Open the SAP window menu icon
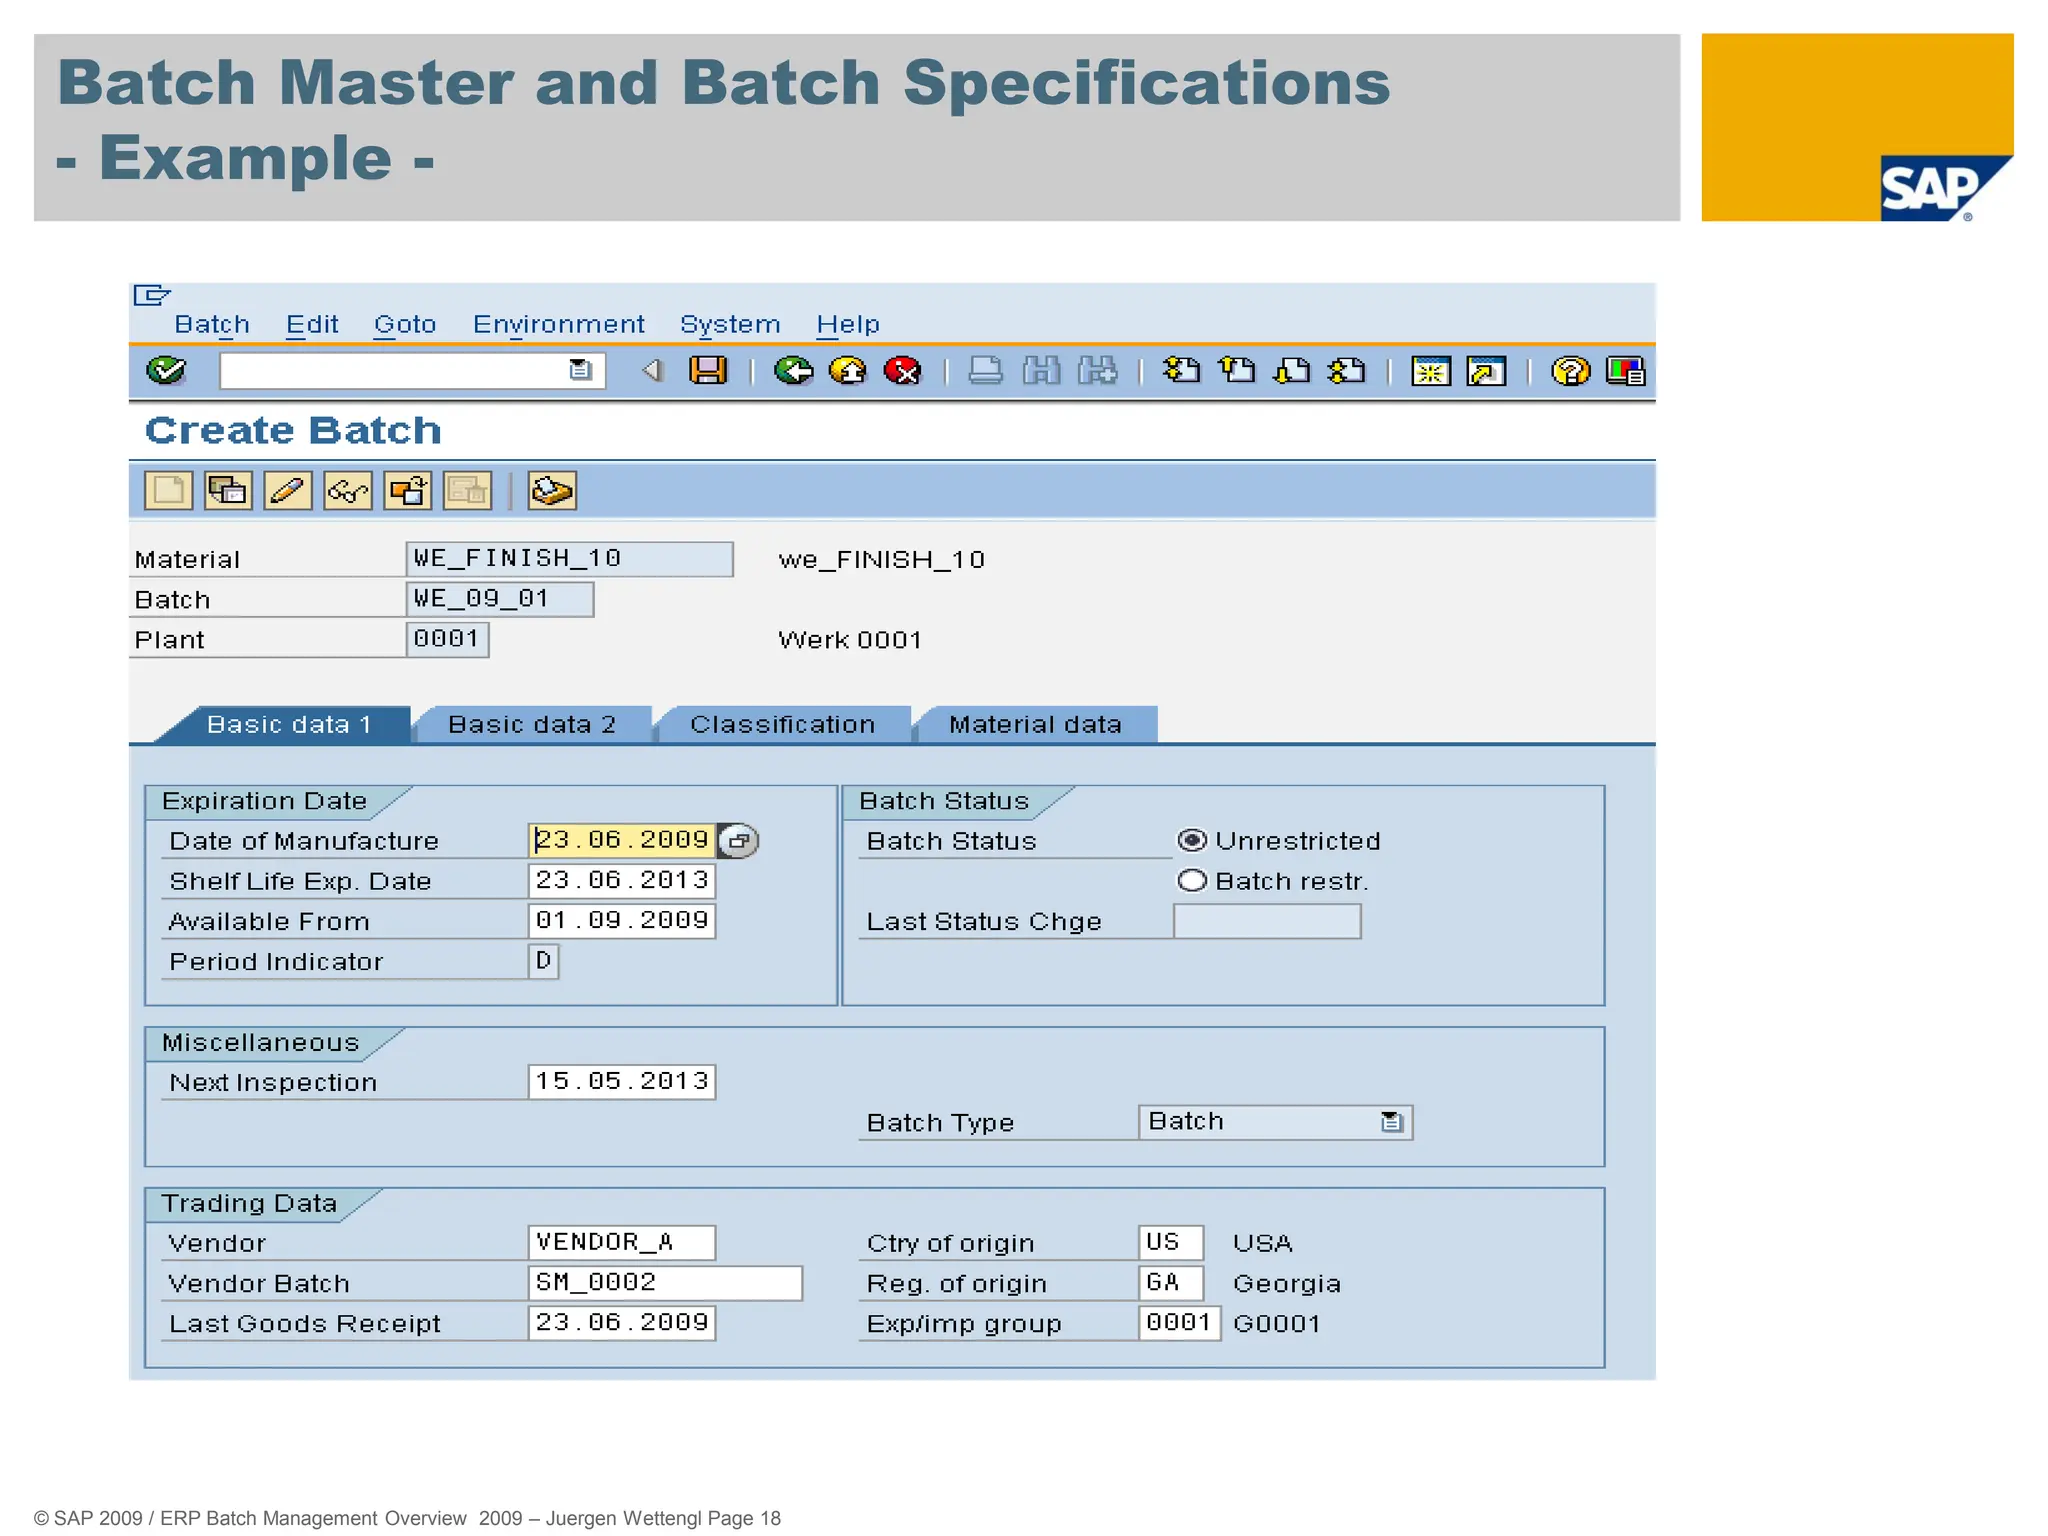2048x1536 pixels. [151, 295]
